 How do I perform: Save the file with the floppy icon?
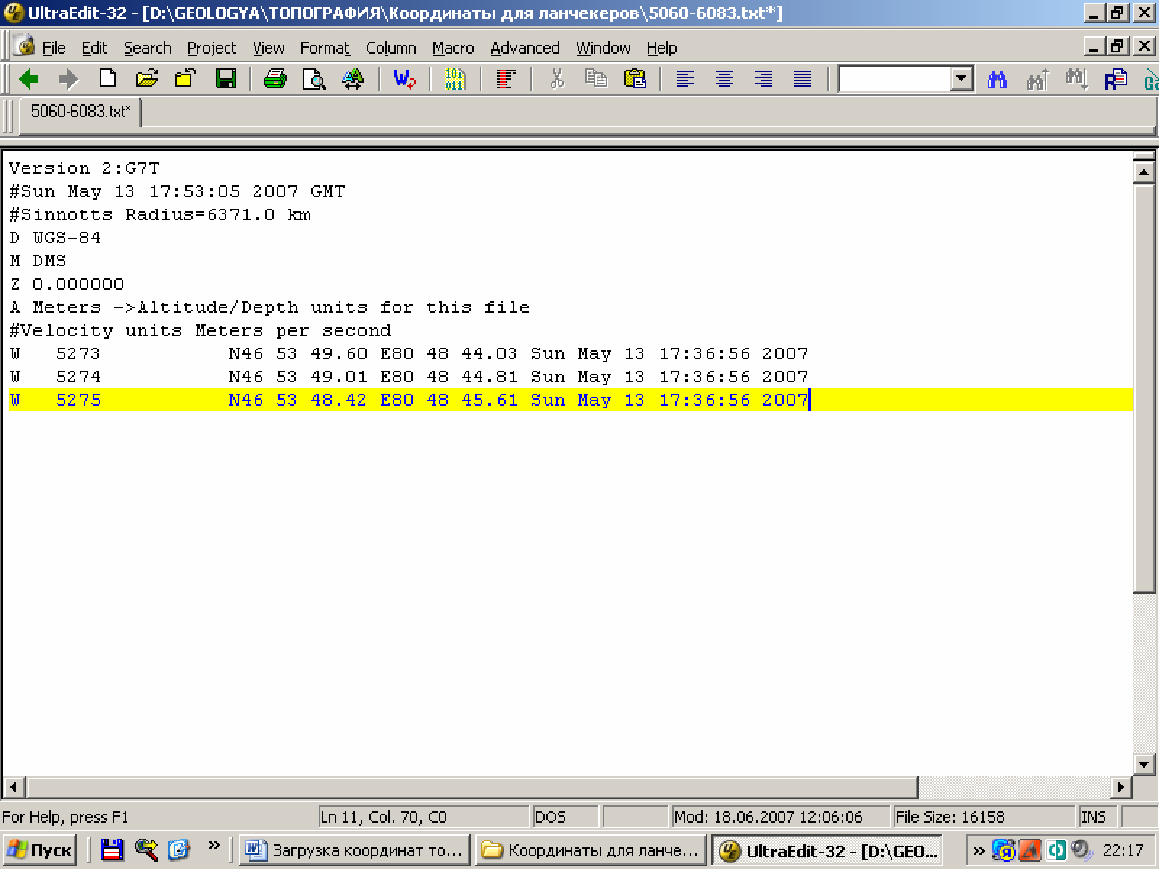point(225,78)
